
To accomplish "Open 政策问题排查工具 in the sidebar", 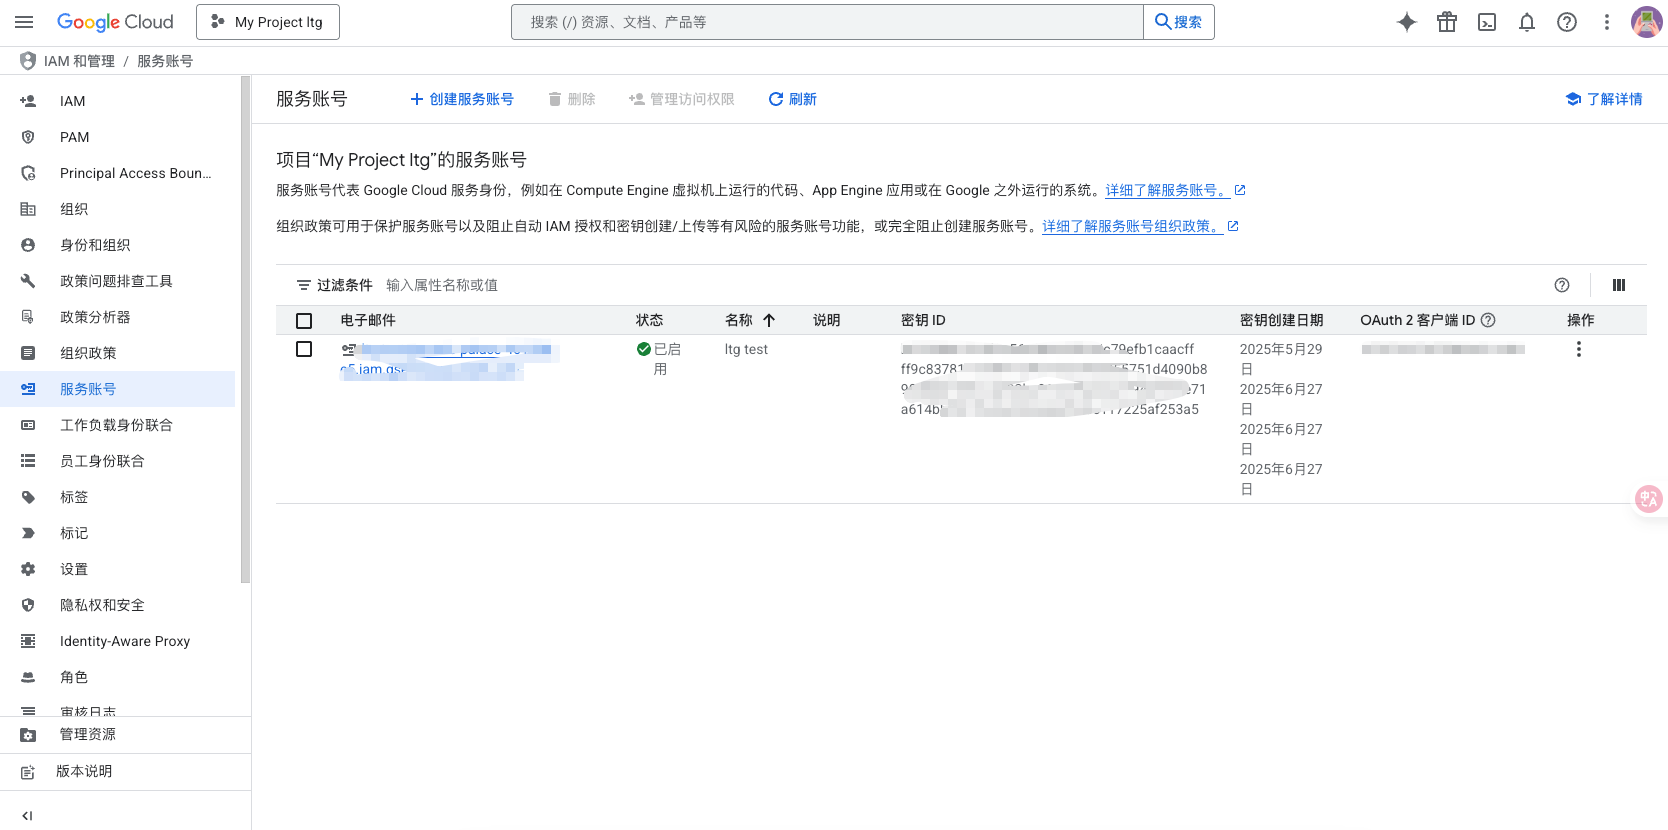I will [118, 281].
